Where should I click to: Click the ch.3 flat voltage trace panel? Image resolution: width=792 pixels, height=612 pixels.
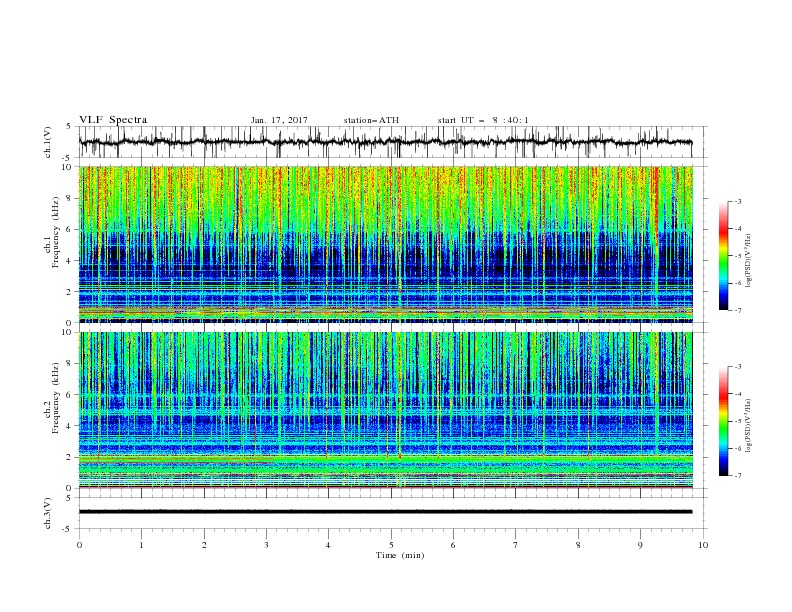click(392, 513)
